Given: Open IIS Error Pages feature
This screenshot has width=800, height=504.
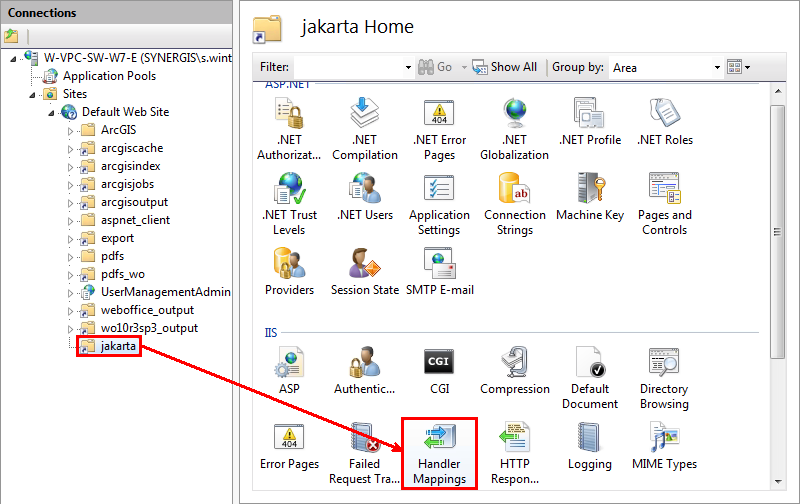Looking at the screenshot, I should coord(289,446).
